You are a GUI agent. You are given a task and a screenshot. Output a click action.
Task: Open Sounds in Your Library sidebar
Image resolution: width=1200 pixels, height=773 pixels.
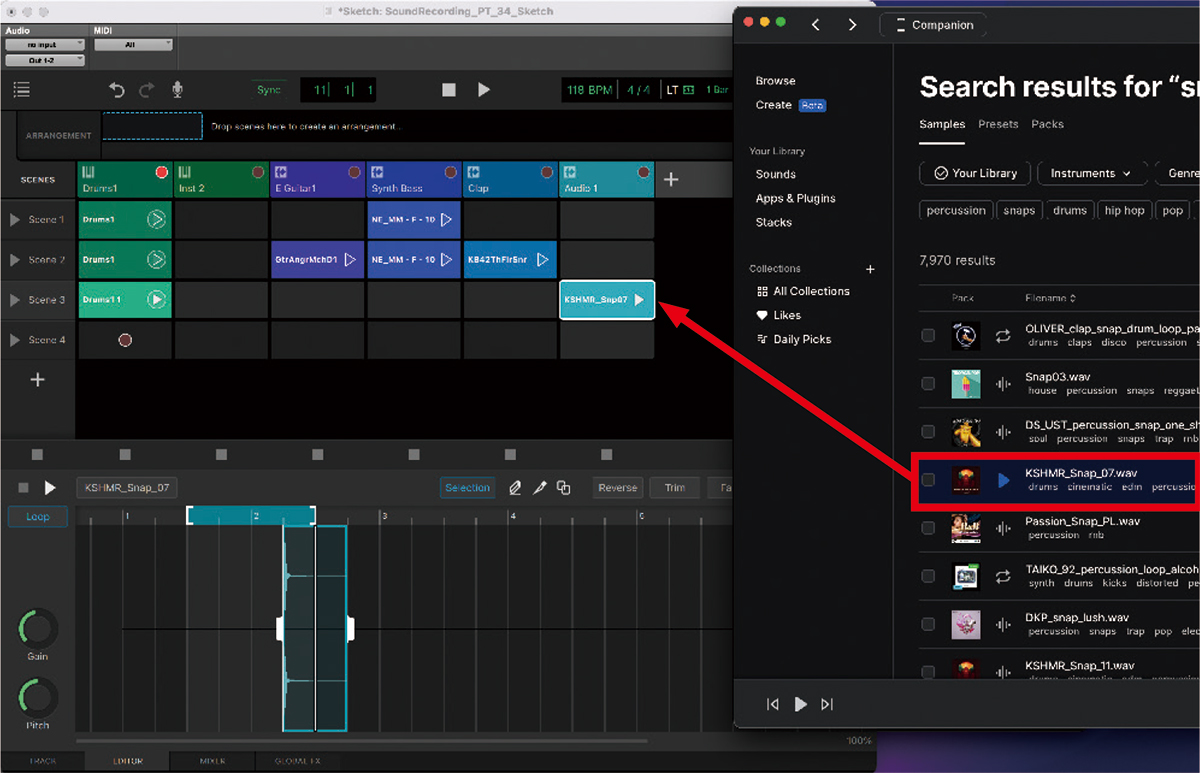pyautogui.click(x=775, y=174)
